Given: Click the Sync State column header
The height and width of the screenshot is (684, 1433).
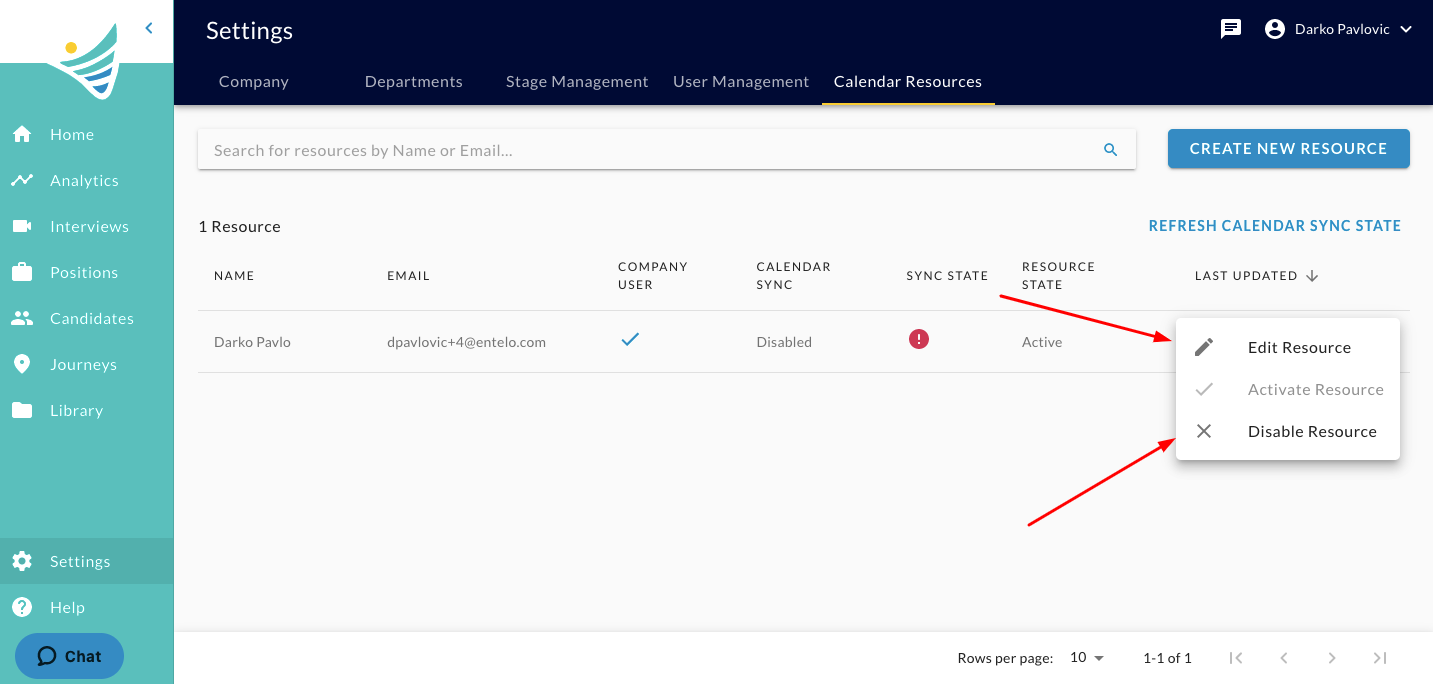Looking at the screenshot, I should pos(947,276).
